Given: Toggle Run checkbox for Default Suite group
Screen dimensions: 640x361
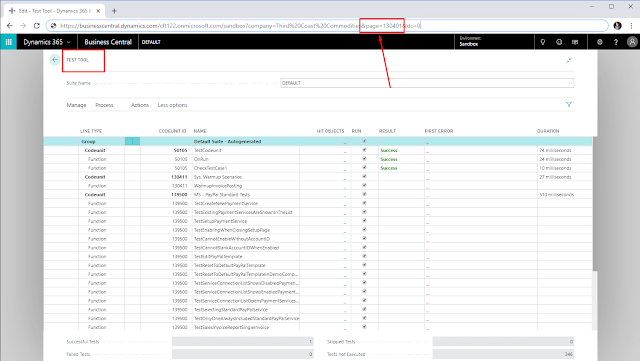Looking at the screenshot, I should 364,141.
